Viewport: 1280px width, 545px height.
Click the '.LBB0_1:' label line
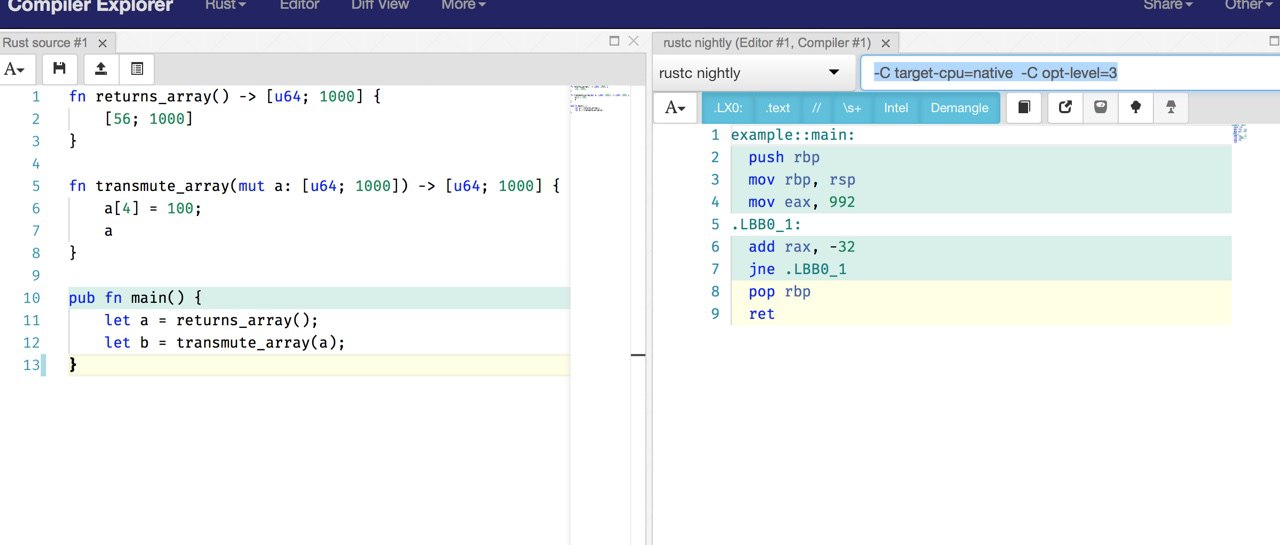coord(766,224)
